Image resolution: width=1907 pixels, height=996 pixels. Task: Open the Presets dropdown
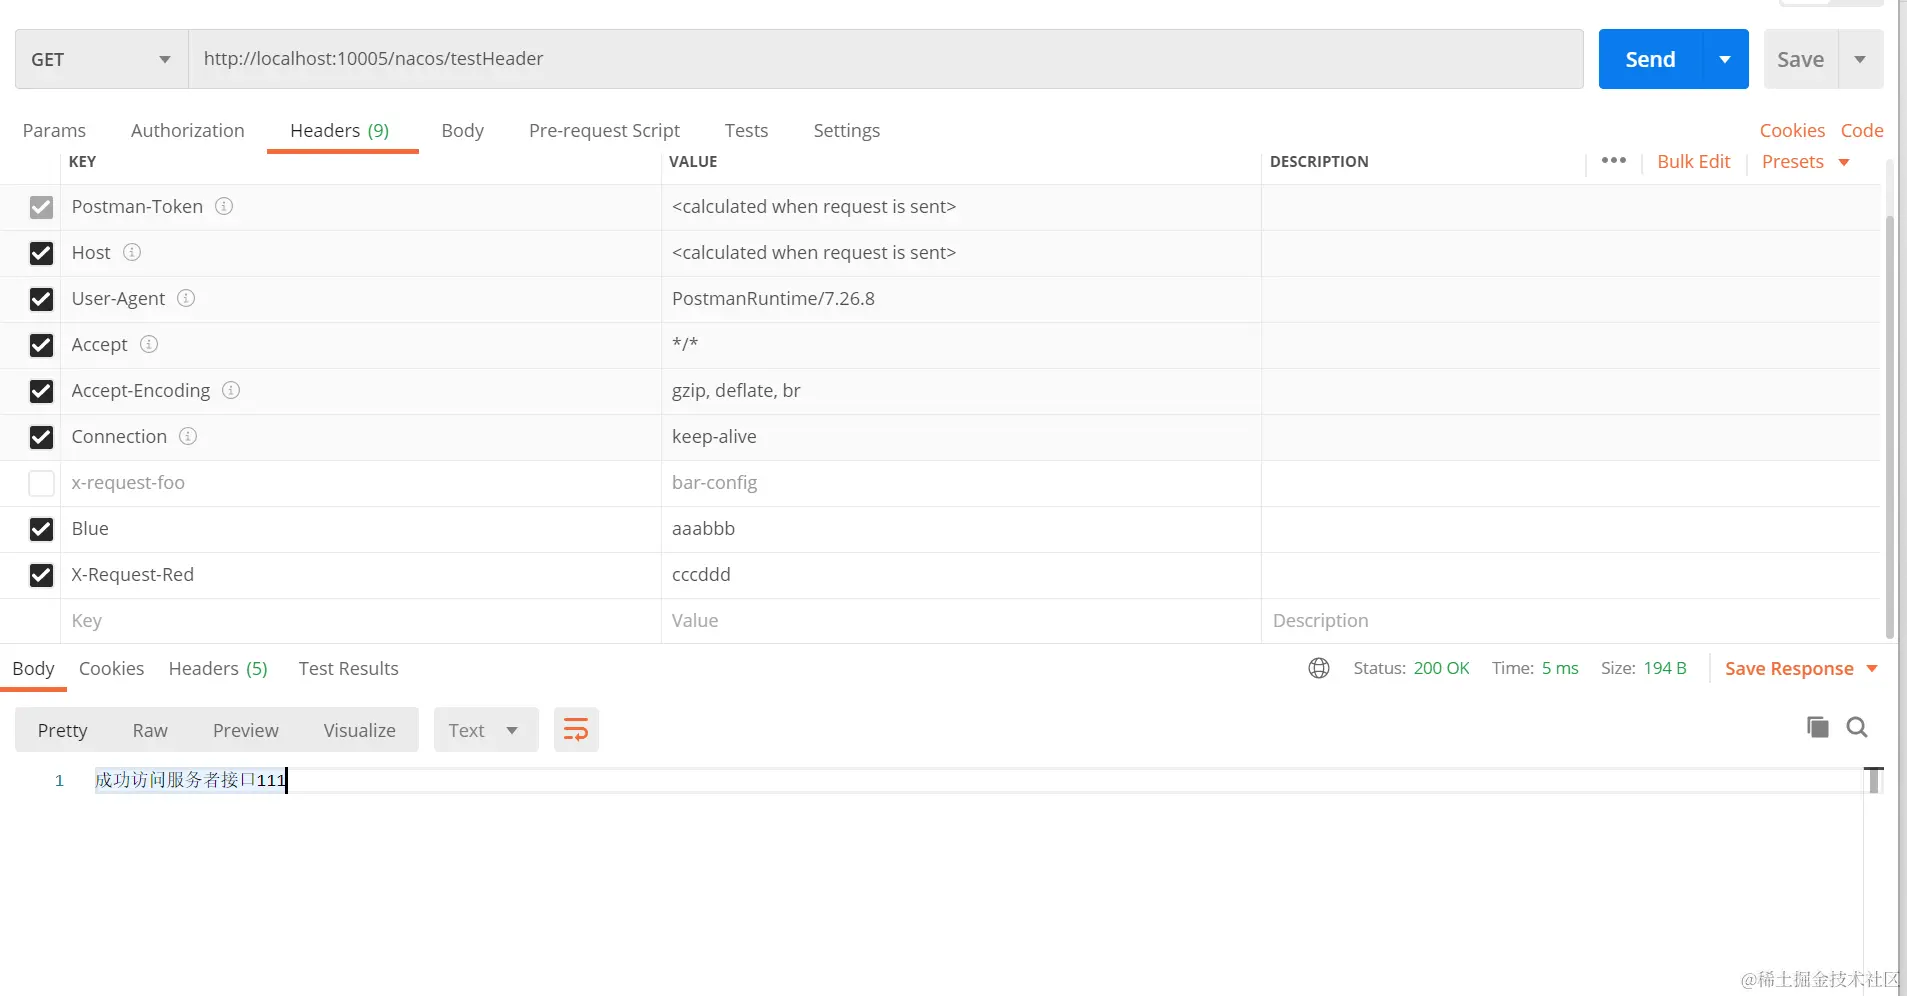1805,161
